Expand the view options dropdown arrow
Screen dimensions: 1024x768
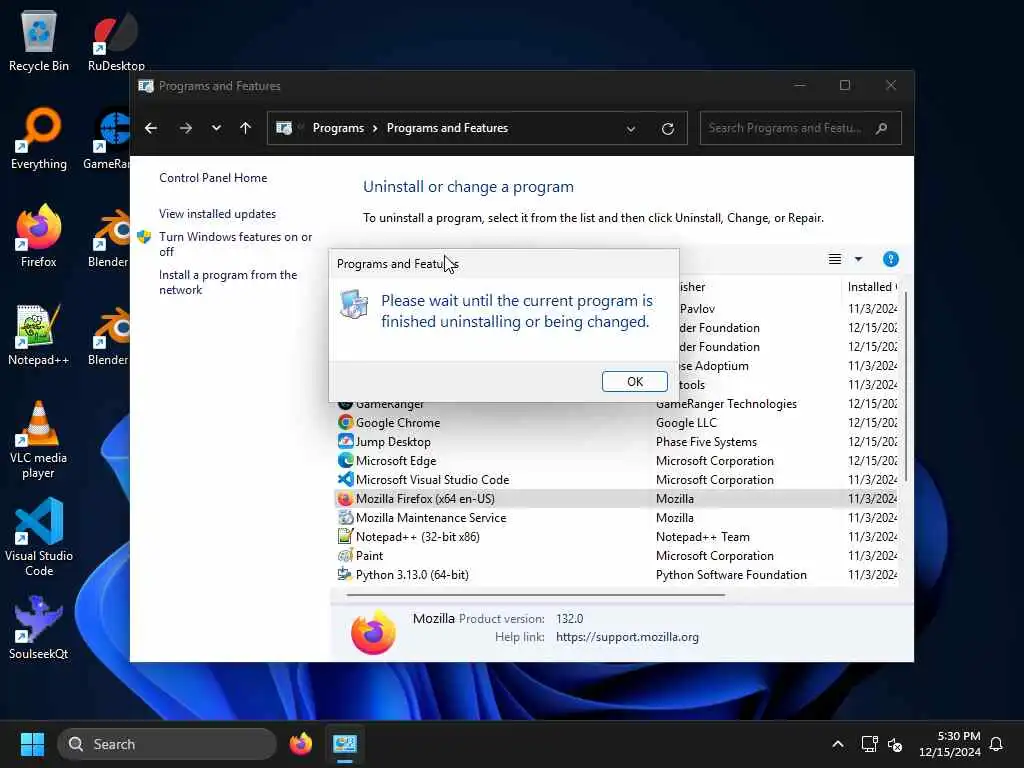click(858, 259)
